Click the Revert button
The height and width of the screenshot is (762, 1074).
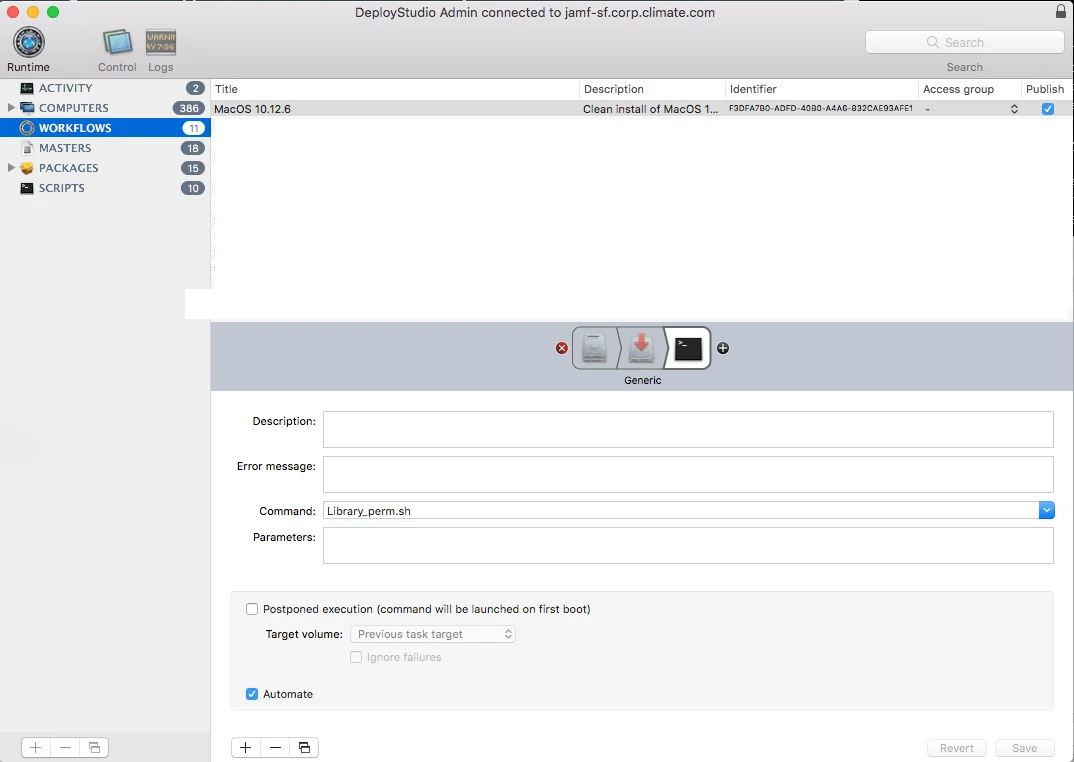click(x=956, y=748)
